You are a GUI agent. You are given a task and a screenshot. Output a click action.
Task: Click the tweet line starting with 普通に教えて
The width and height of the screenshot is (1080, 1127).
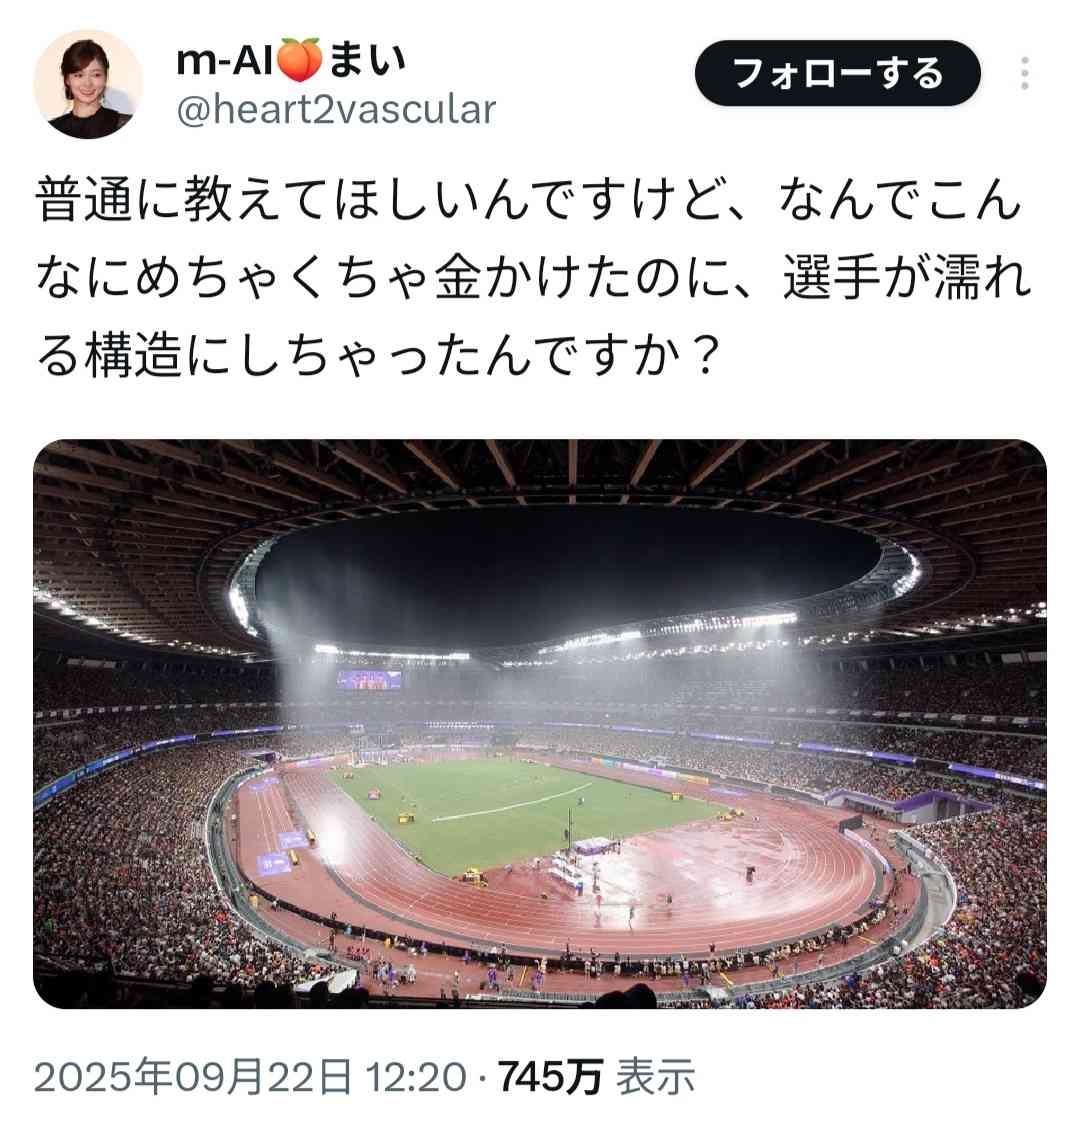coord(529,200)
